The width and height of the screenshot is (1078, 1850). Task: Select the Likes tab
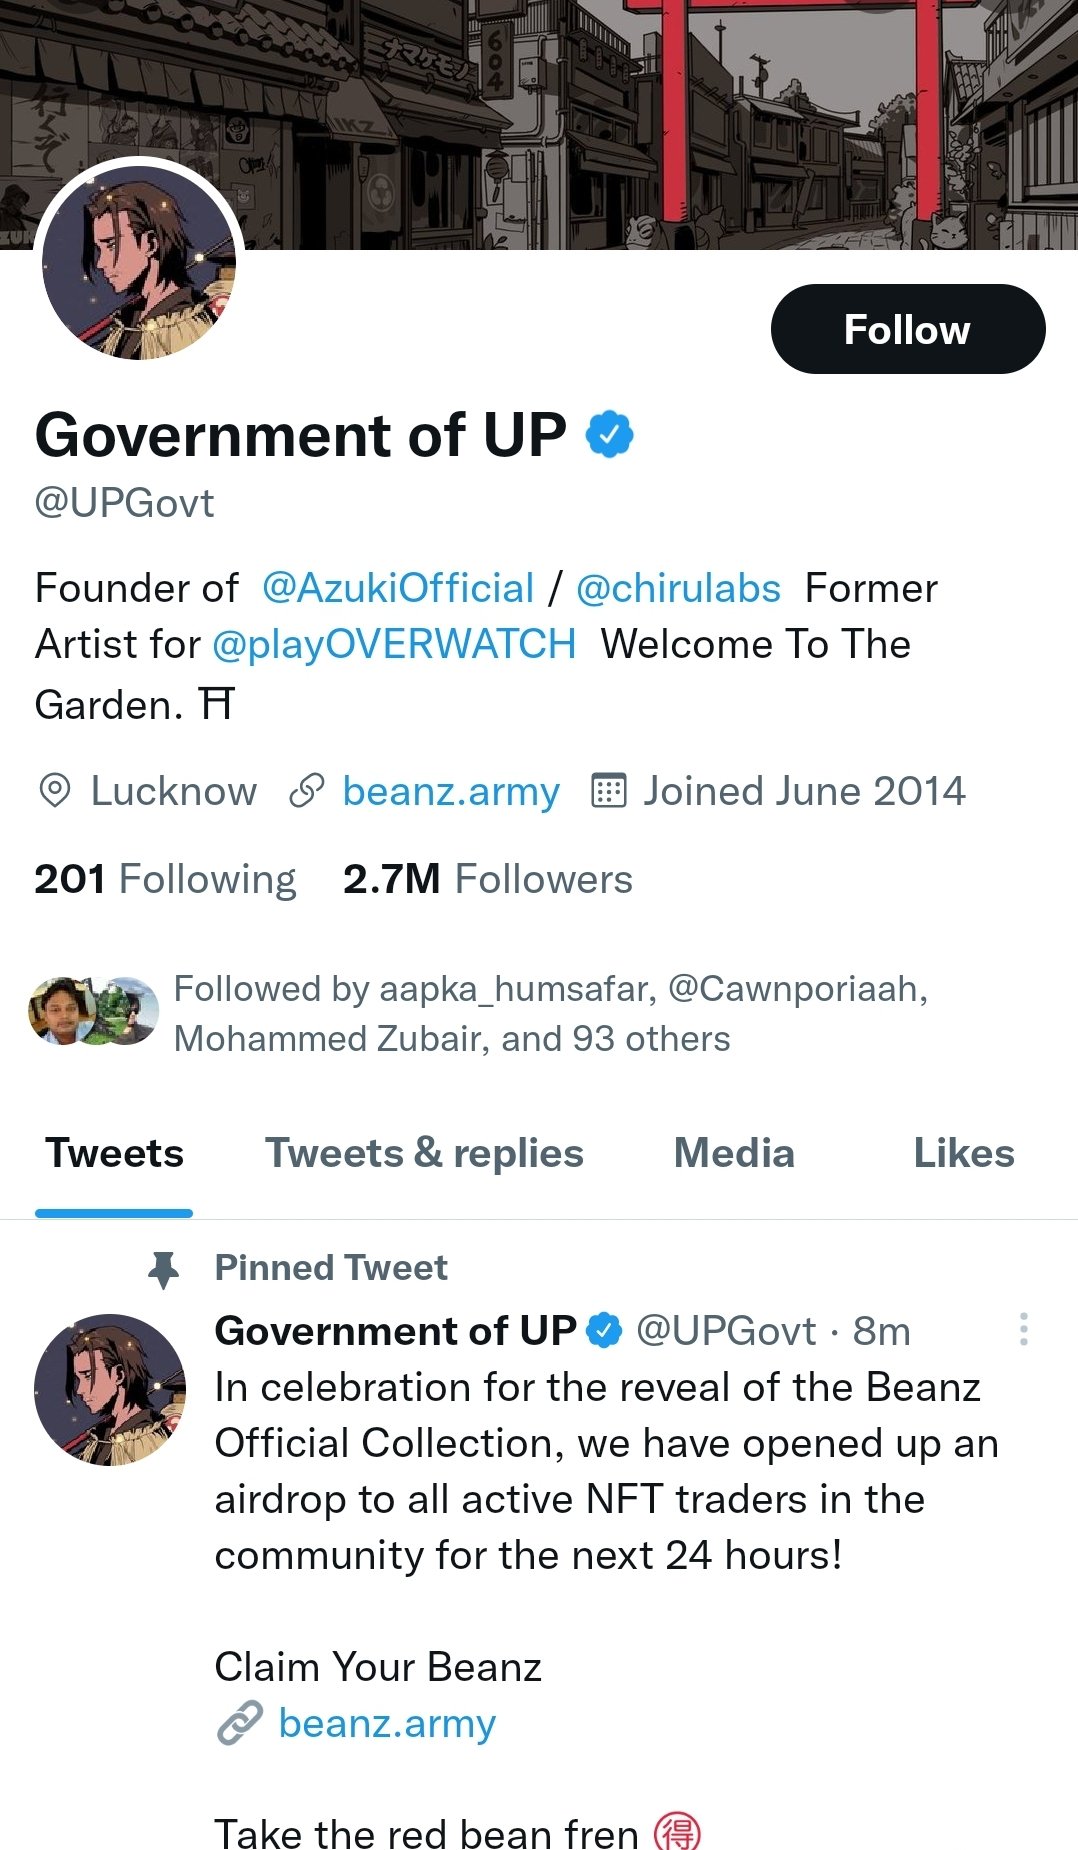[x=963, y=1153]
